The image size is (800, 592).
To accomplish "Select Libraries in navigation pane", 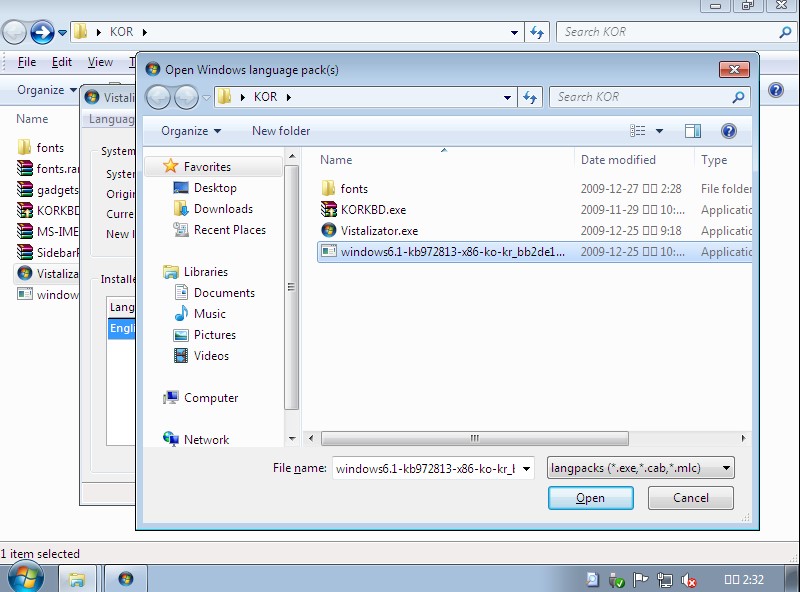I will click(195, 272).
